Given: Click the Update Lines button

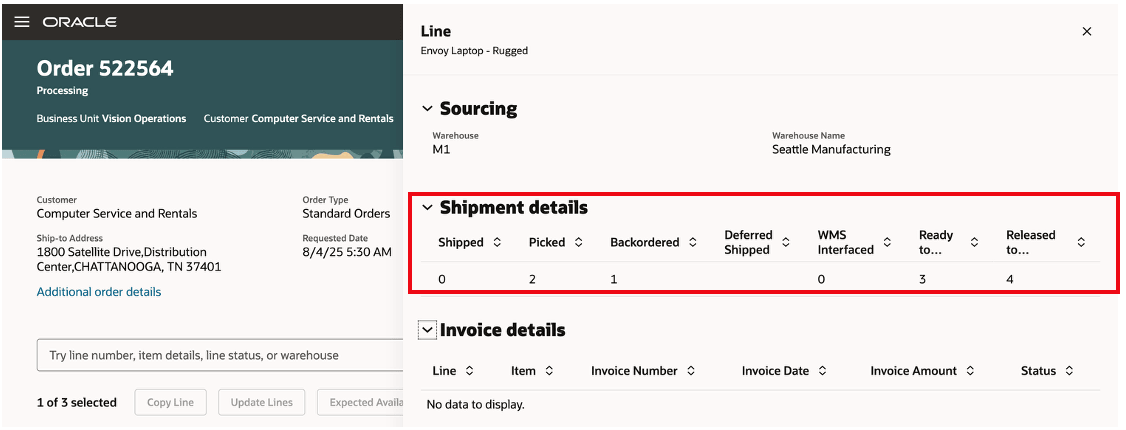Looking at the screenshot, I should (x=261, y=402).
